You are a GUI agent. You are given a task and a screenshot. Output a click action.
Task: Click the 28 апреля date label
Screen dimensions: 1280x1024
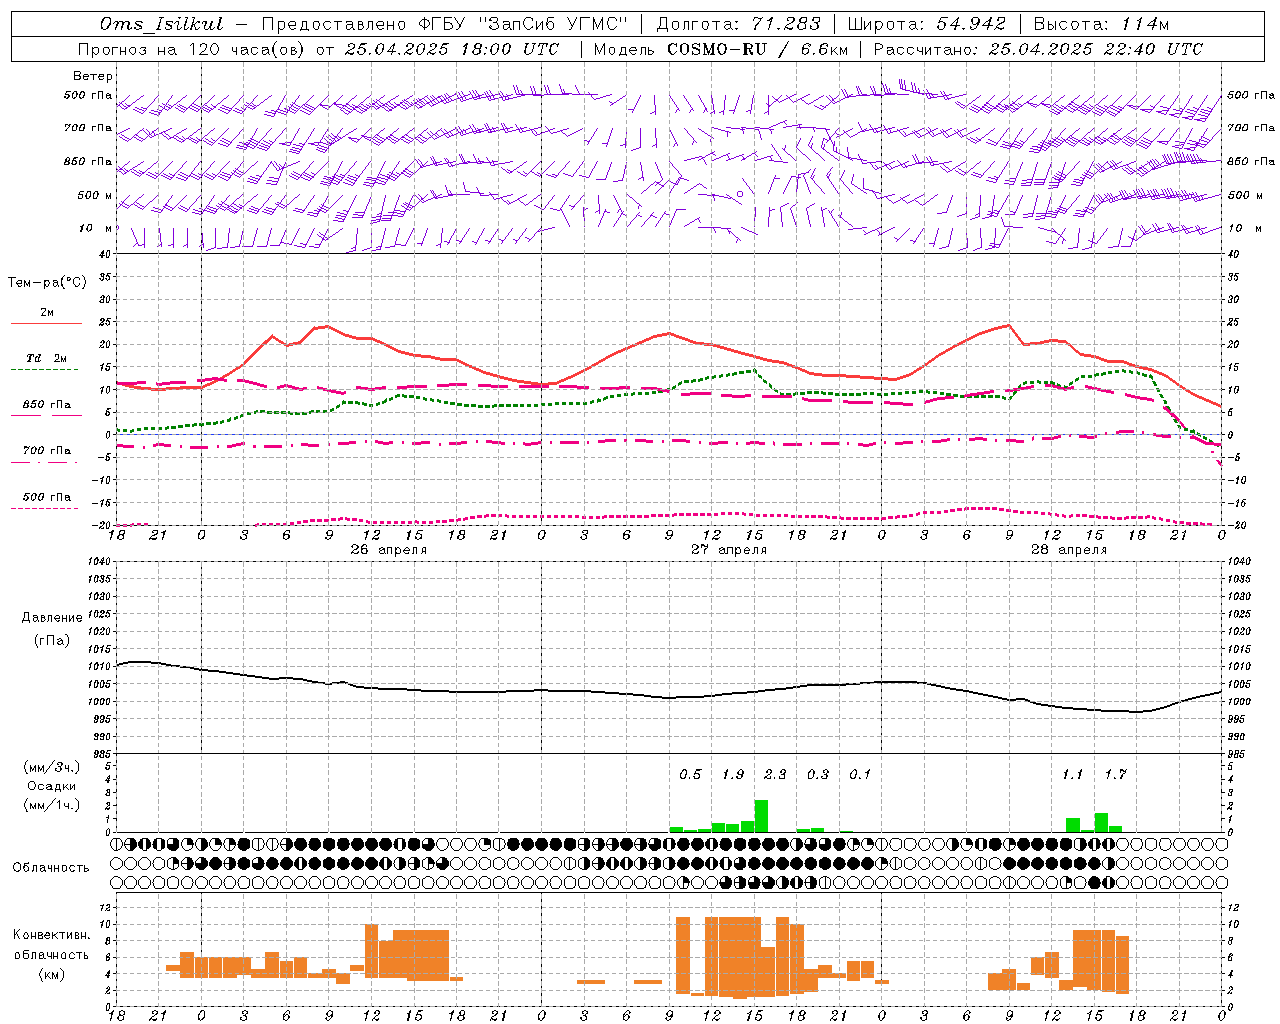tap(1069, 550)
